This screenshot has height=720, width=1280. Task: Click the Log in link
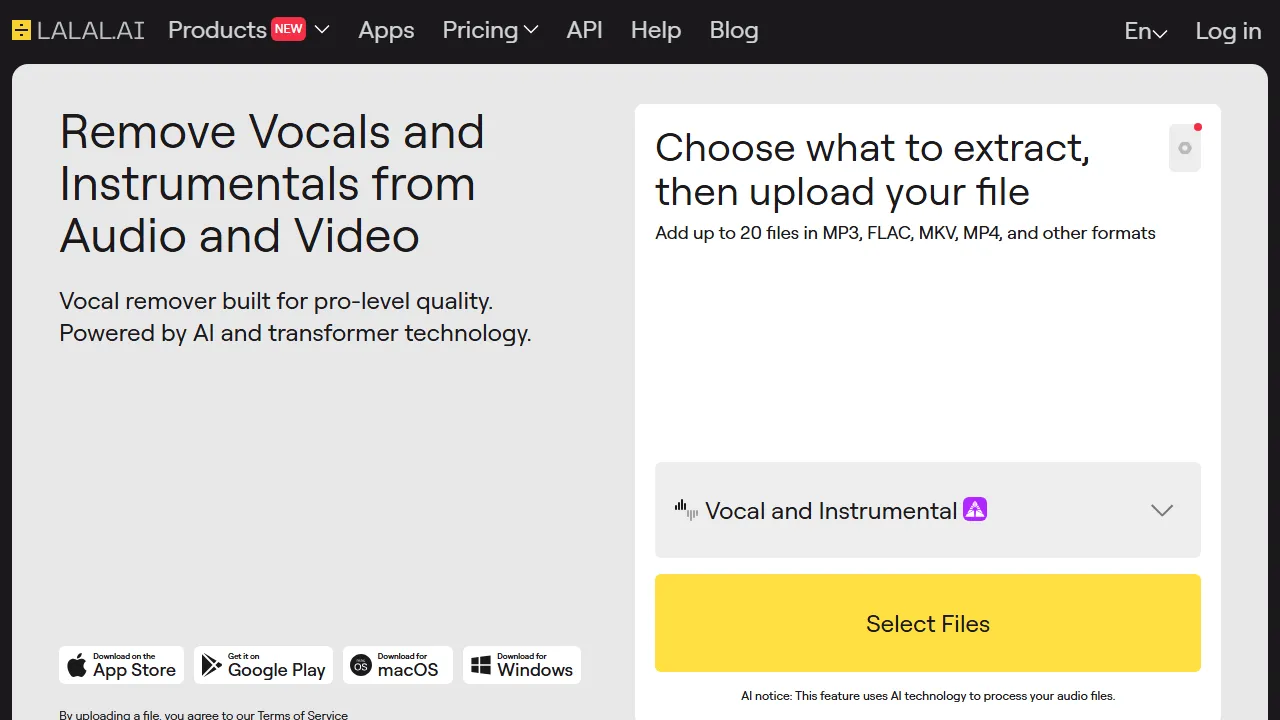pos(1228,31)
